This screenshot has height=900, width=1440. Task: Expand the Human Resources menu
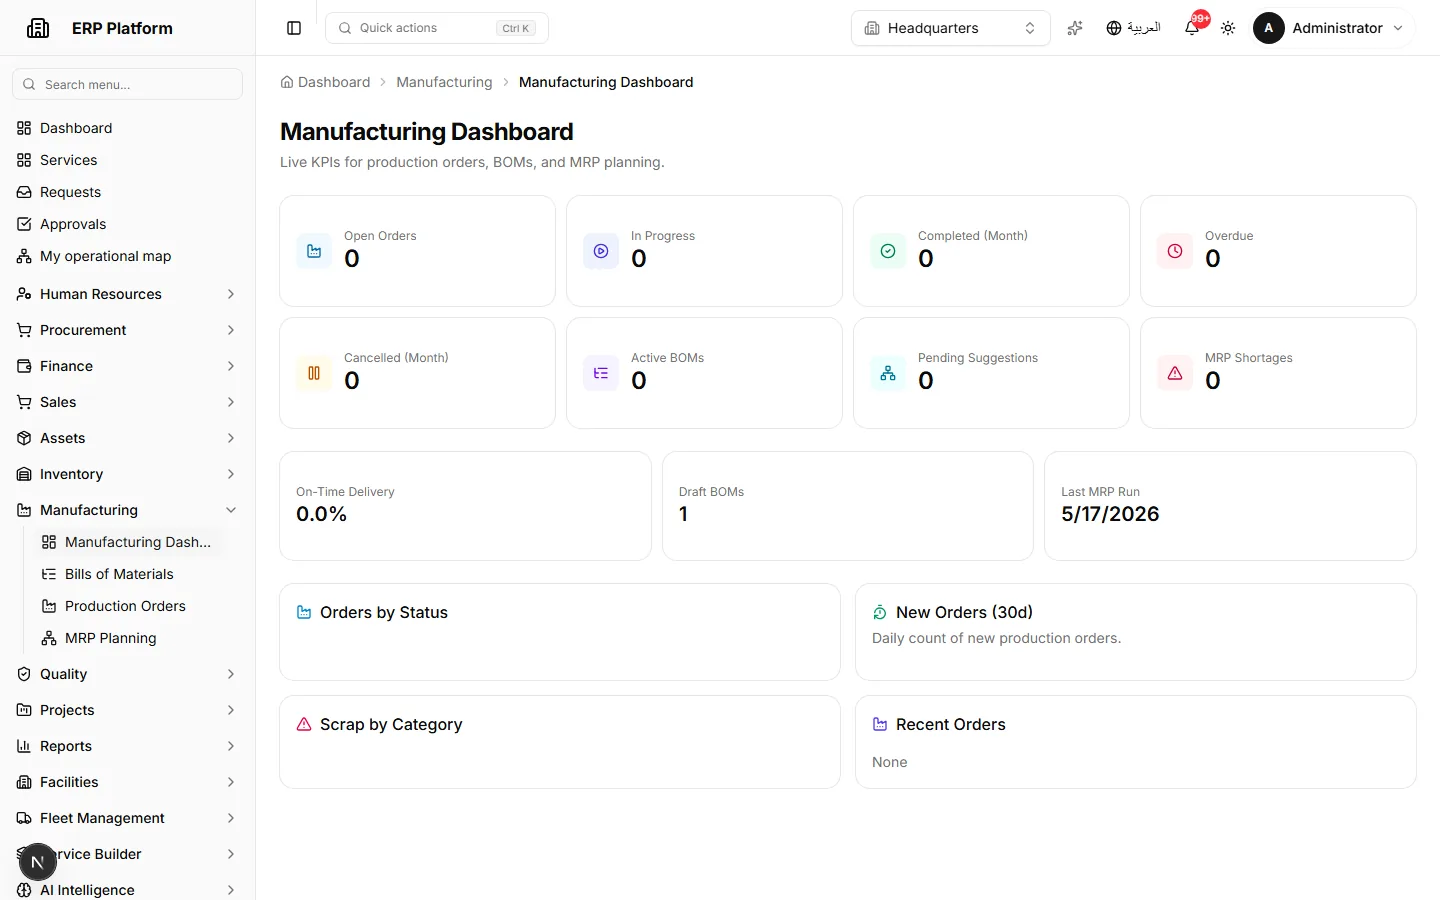pos(128,294)
